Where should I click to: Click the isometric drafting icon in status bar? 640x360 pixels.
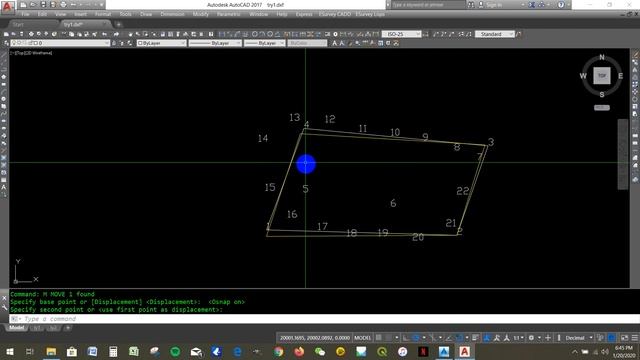click(x=434, y=338)
